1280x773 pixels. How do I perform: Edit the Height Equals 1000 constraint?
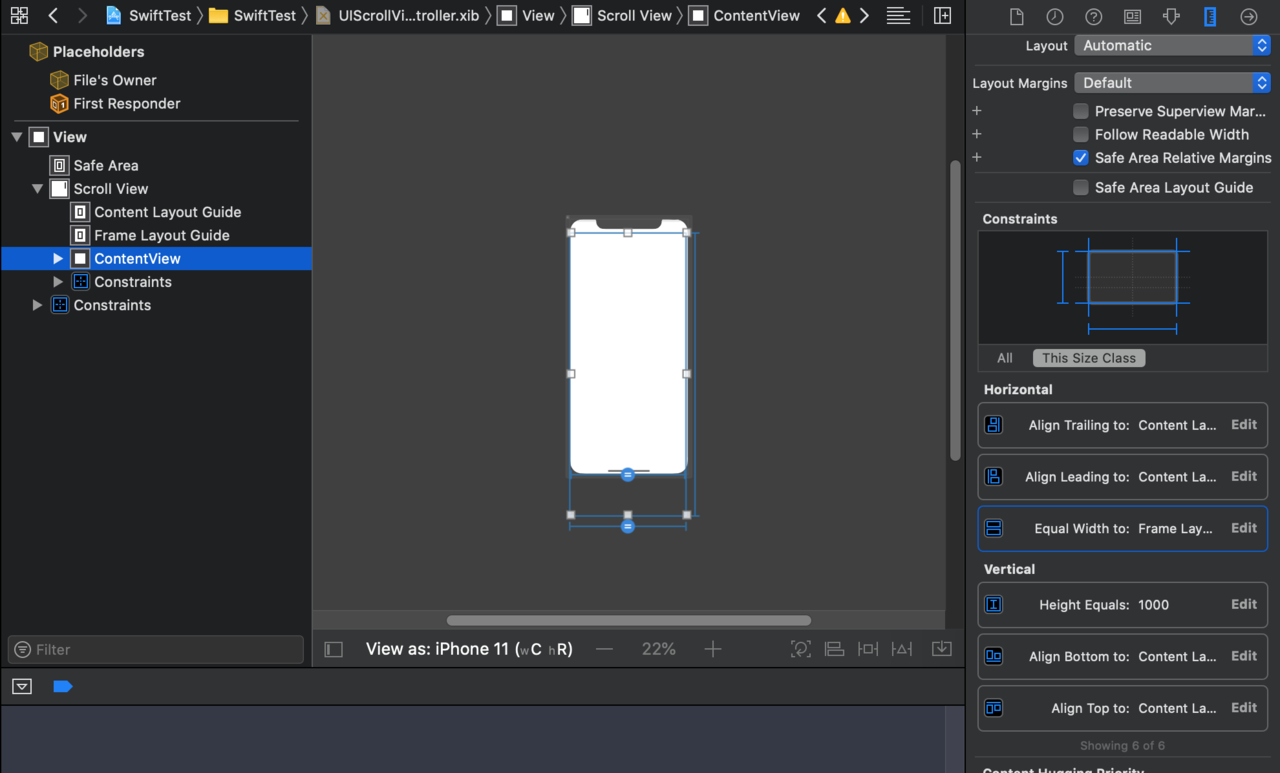(1243, 604)
